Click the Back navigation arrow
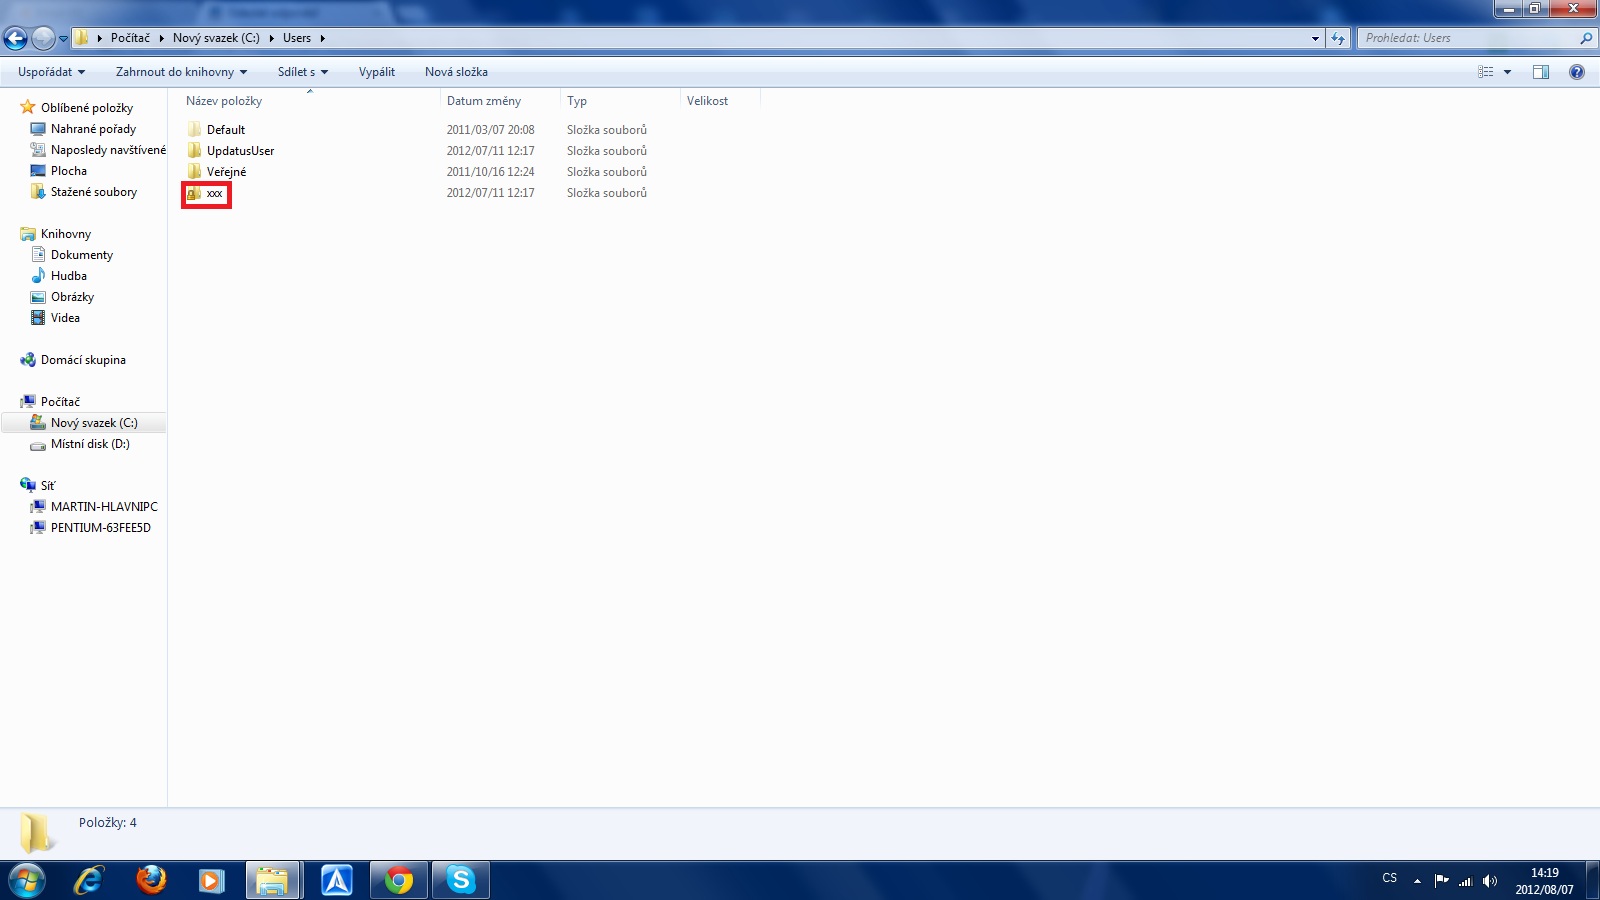This screenshot has height=900, width=1600. coord(16,38)
